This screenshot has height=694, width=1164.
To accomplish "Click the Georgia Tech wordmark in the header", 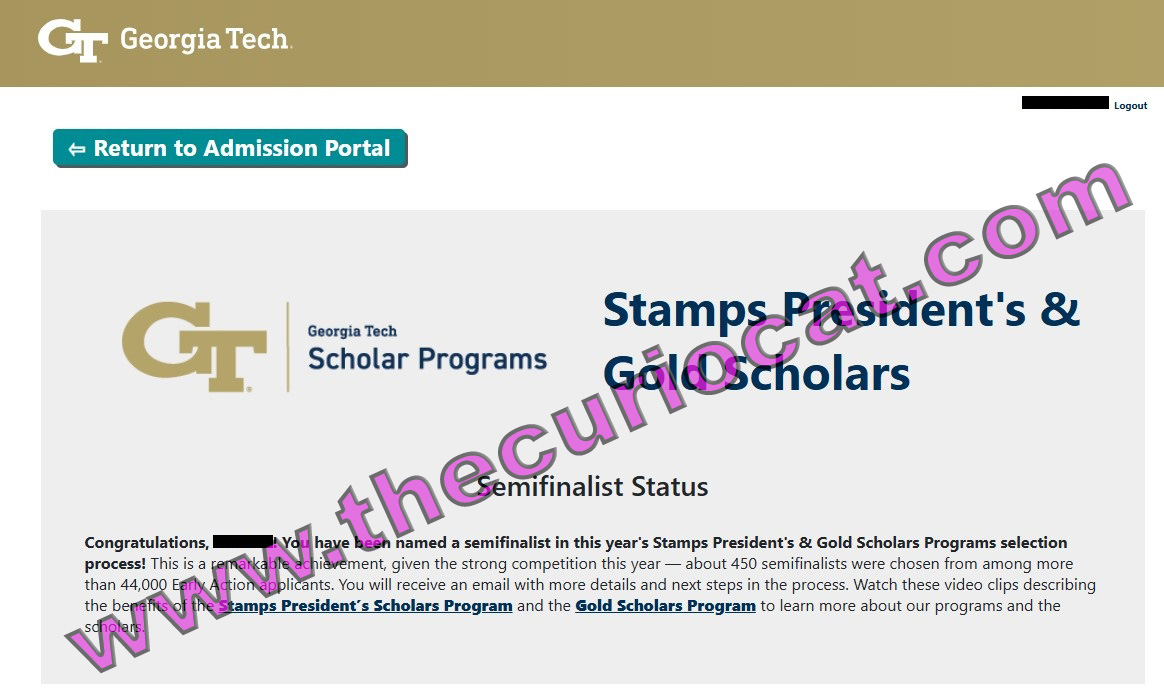I will [x=206, y=39].
